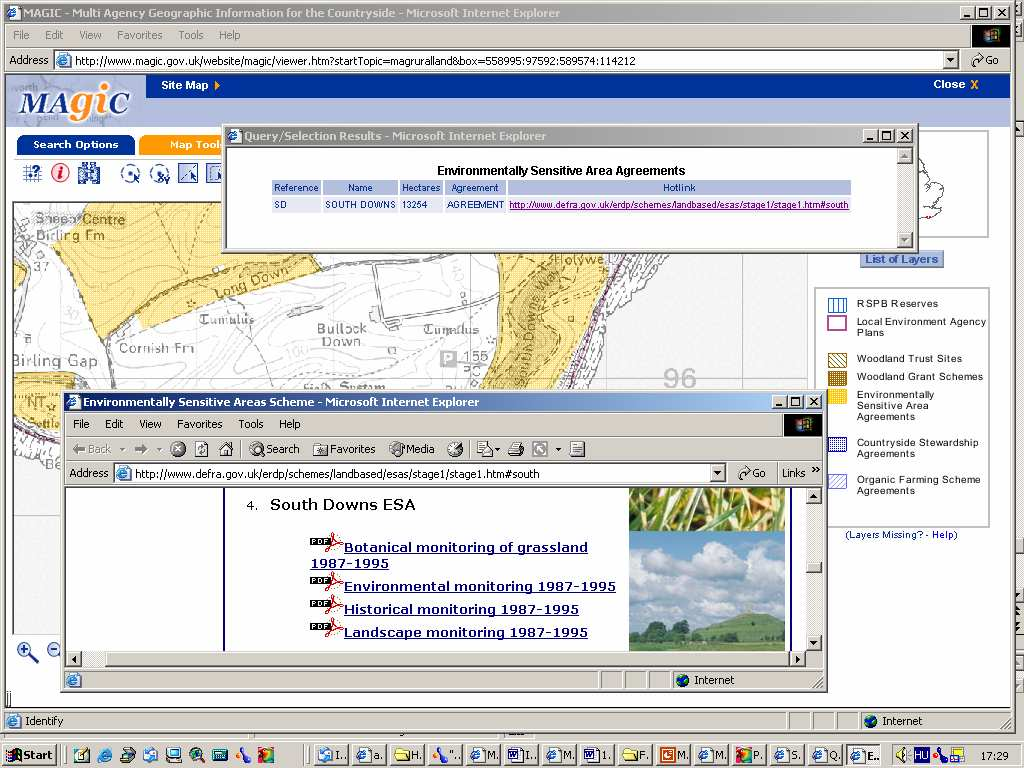Click the volume speaker tray icon

[x=902, y=755]
